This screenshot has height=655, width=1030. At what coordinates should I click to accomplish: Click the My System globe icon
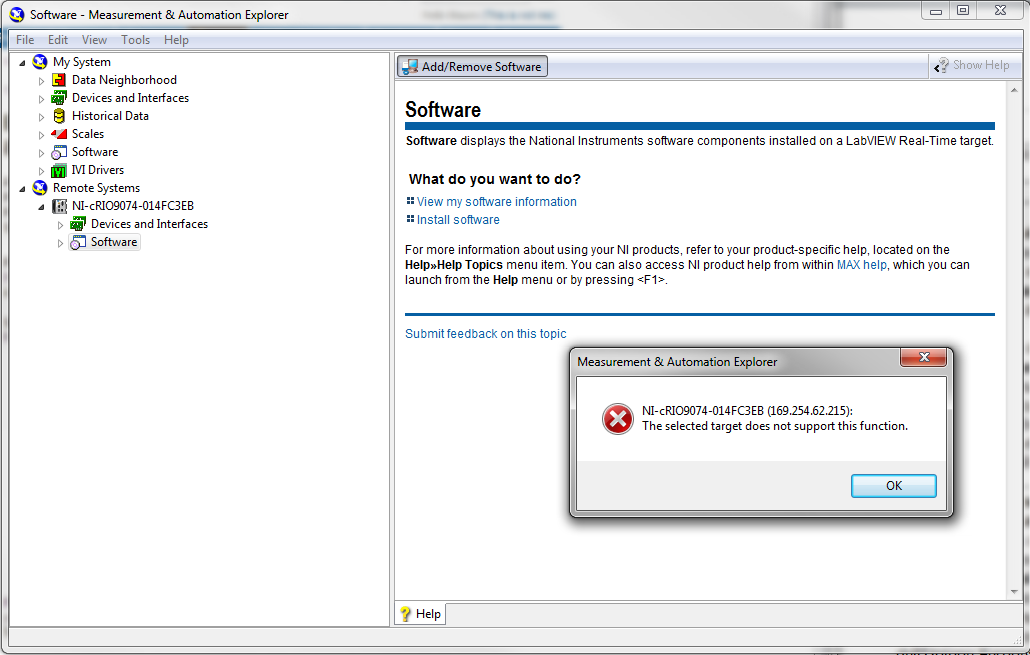[40, 62]
